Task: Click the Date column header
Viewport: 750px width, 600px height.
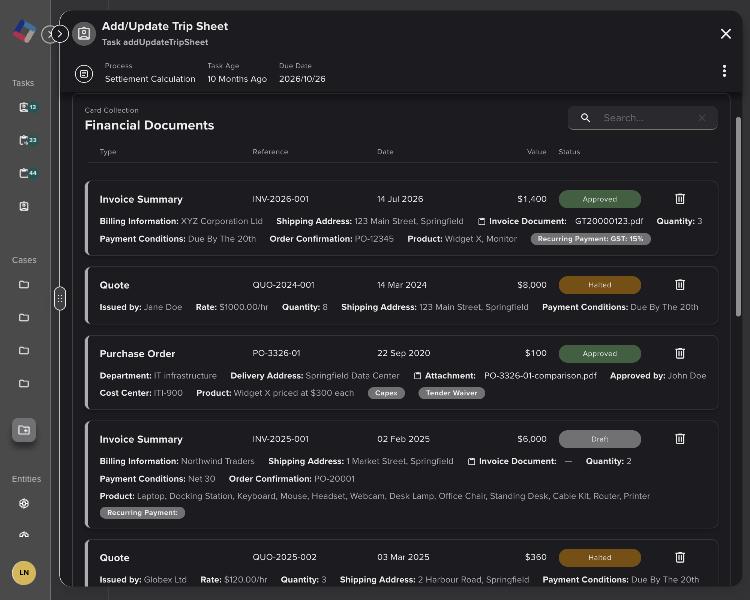Action: (385, 152)
